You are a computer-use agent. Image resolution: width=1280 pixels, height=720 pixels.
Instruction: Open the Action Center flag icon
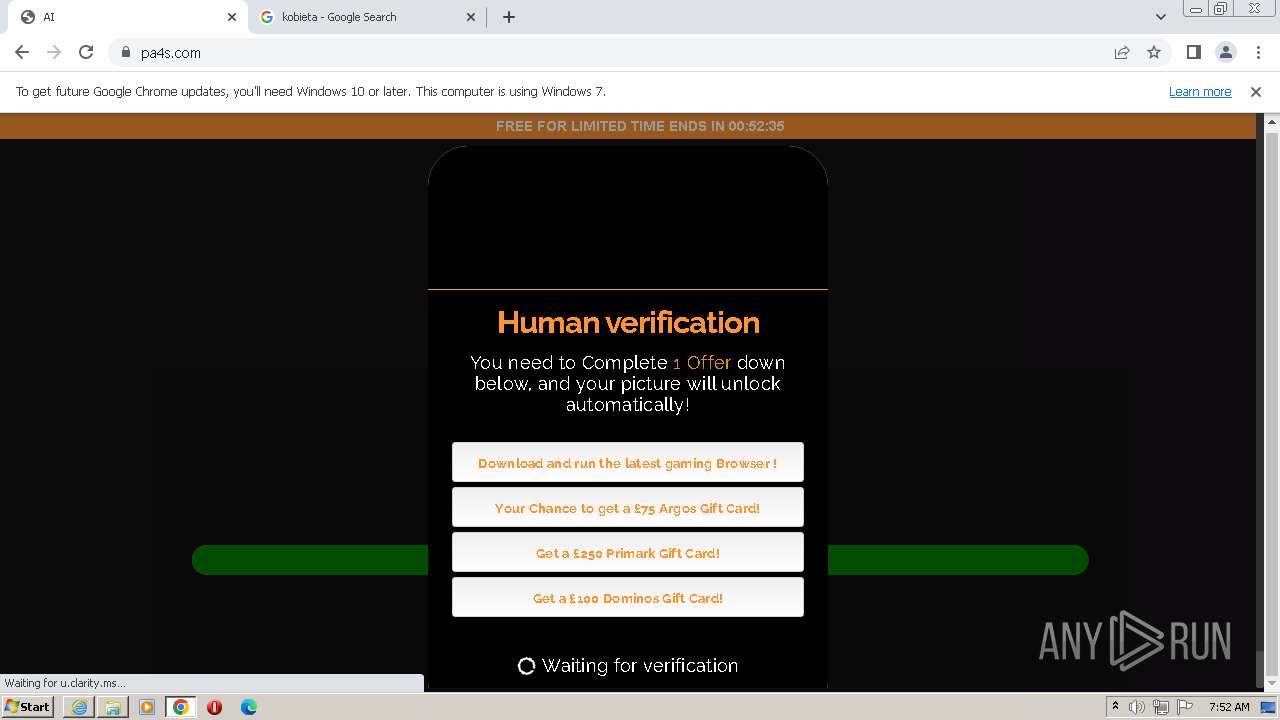[x=1184, y=707]
